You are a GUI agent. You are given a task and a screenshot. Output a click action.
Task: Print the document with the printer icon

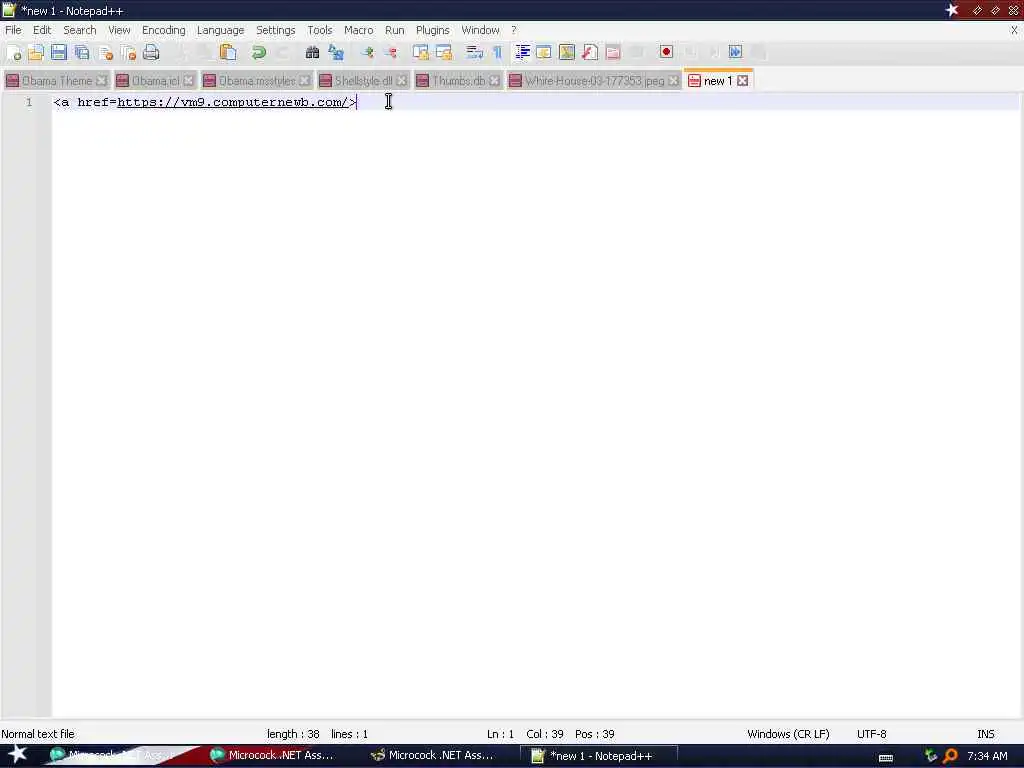tap(151, 52)
